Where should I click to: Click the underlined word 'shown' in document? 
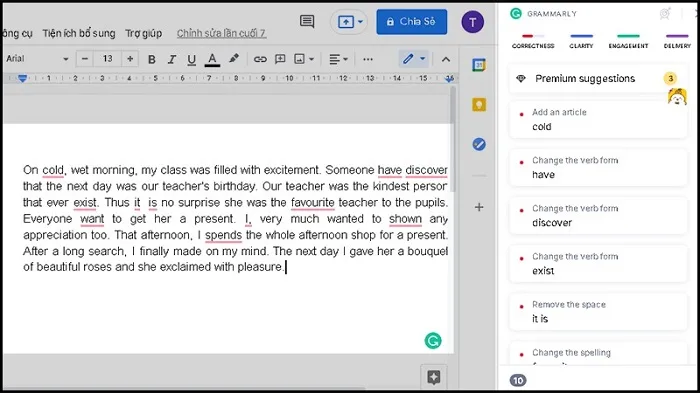[x=405, y=219]
